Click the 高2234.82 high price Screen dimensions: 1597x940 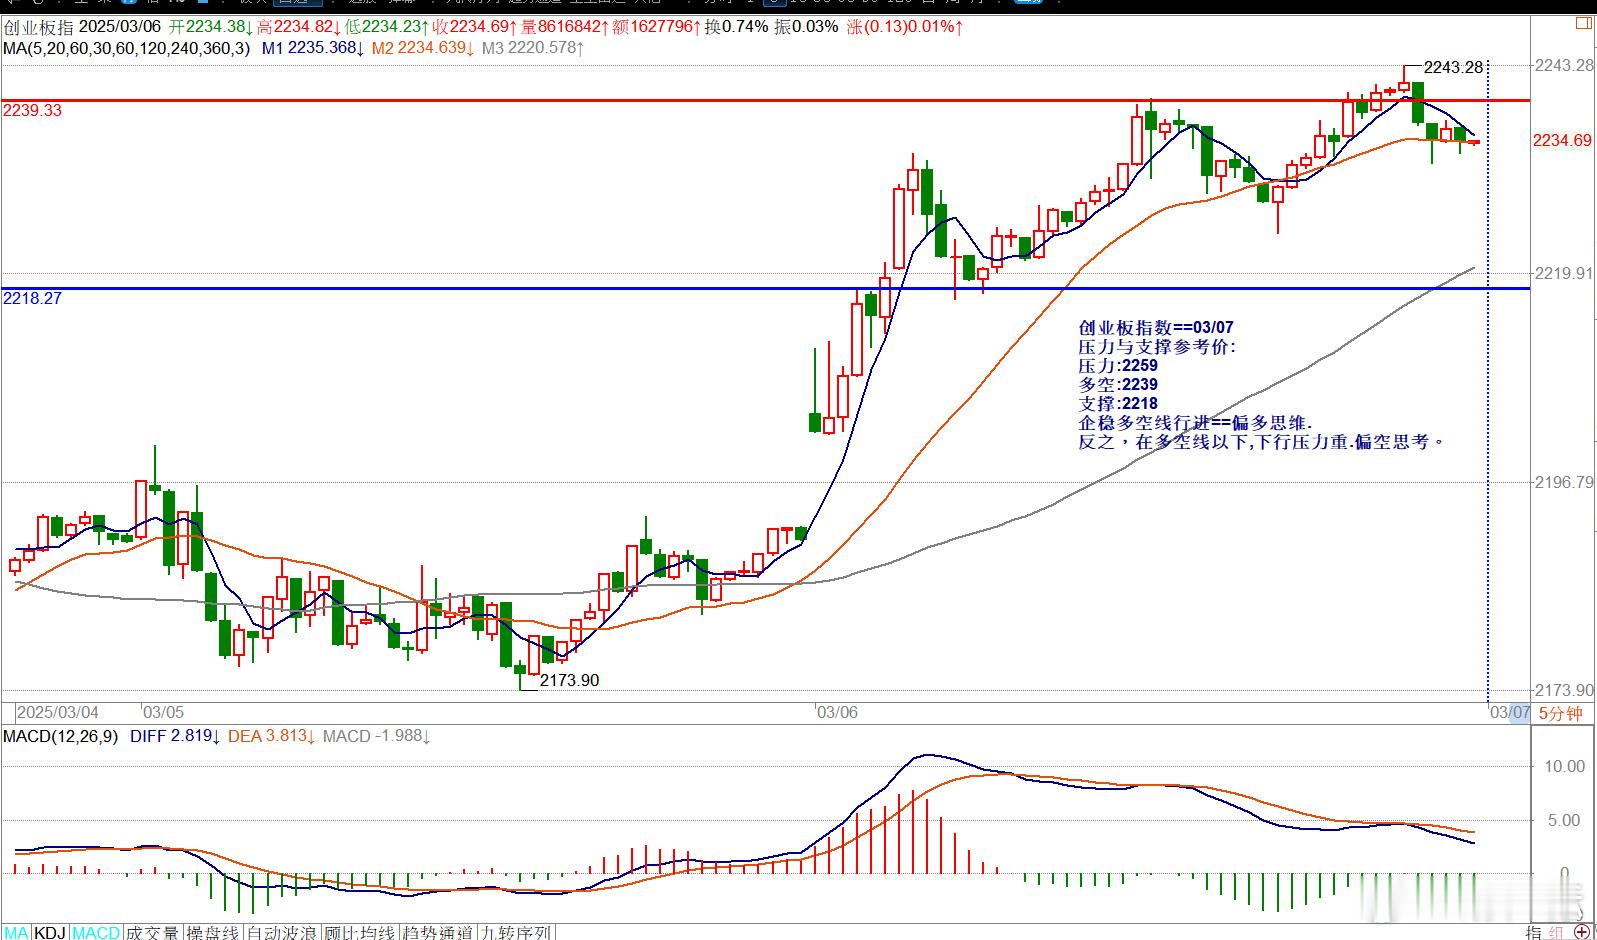[299, 27]
